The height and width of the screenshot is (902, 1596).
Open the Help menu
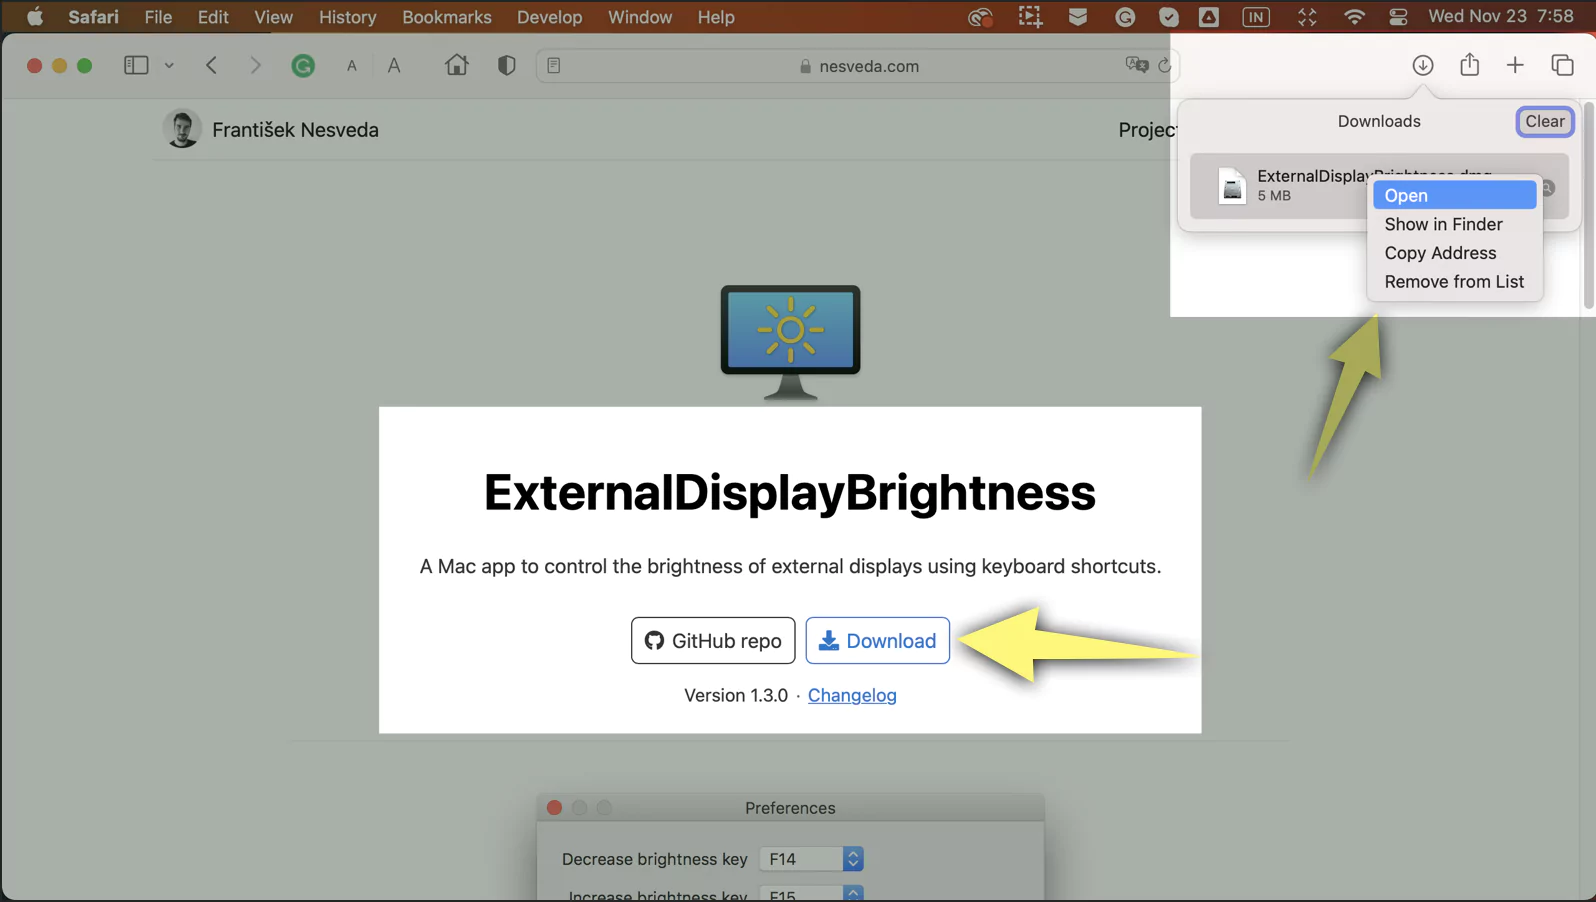pyautogui.click(x=715, y=17)
